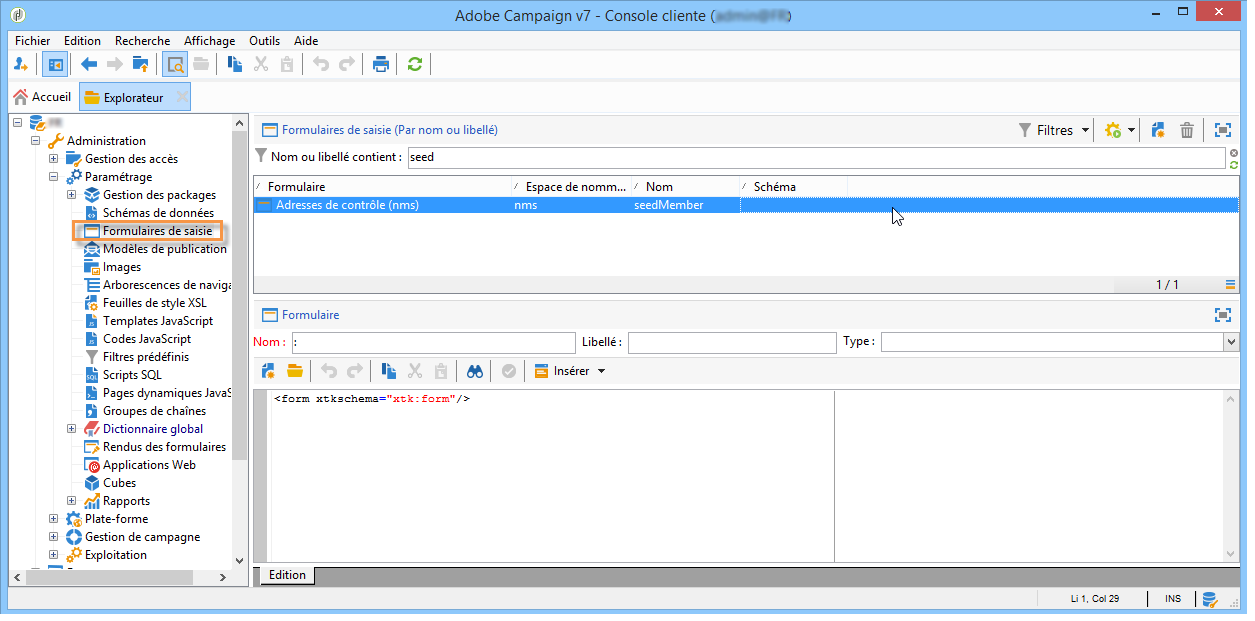The width and height of the screenshot is (1255, 621).
Task: Sort by the Schéma column header
Action: (794, 187)
